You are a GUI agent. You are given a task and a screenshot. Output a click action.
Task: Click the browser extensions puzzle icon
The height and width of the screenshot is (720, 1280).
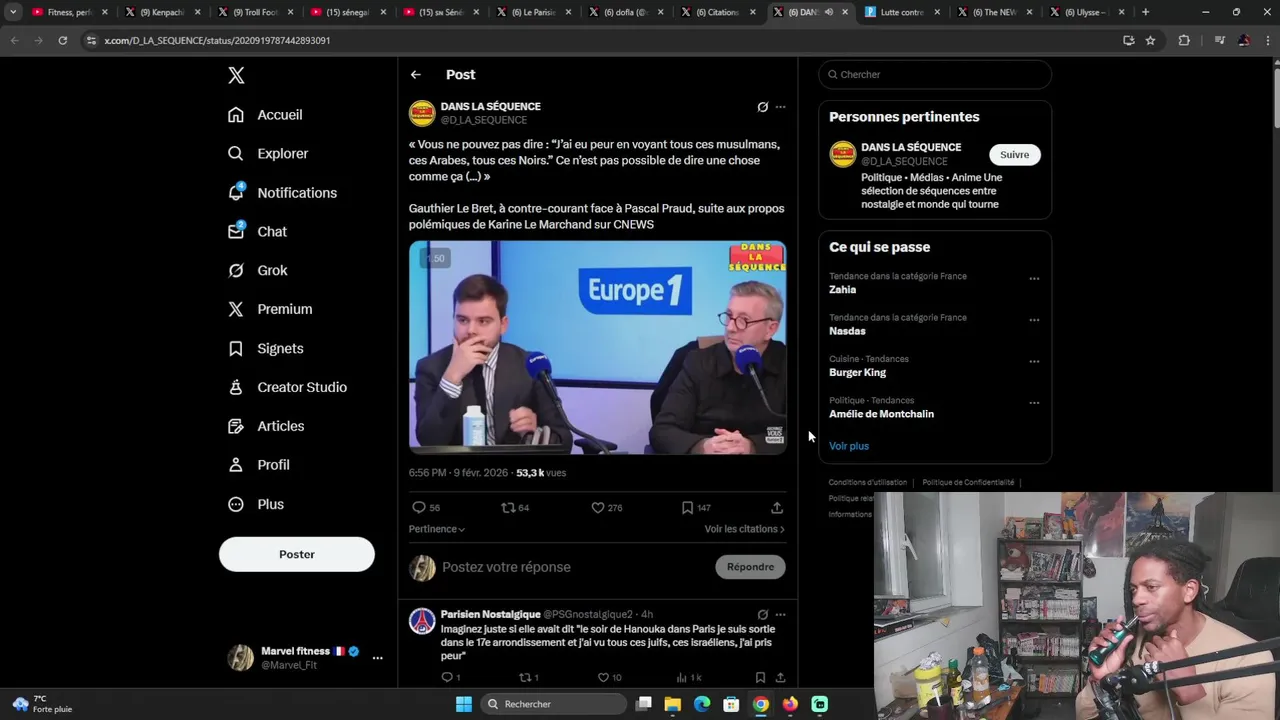click(1184, 40)
